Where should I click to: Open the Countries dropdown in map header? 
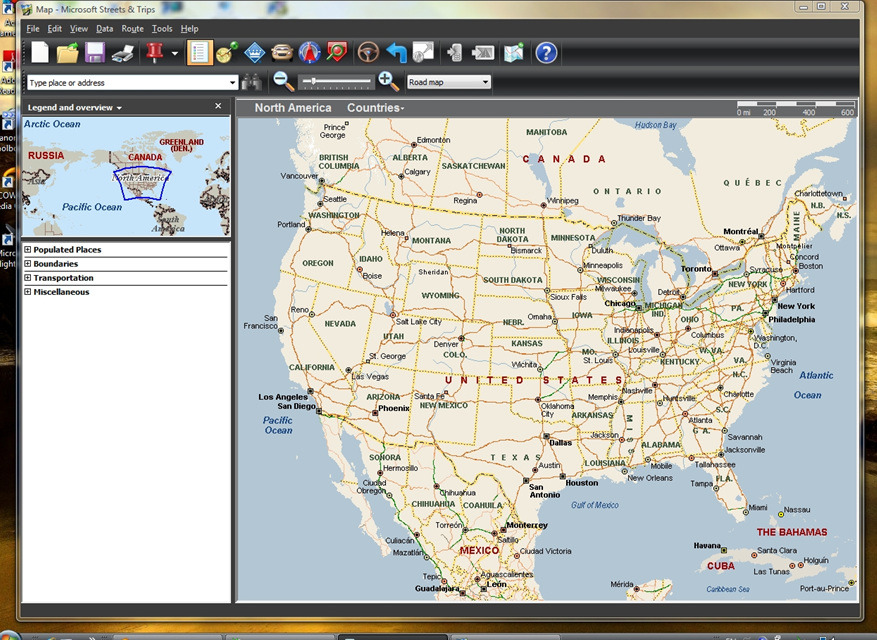(x=375, y=108)
